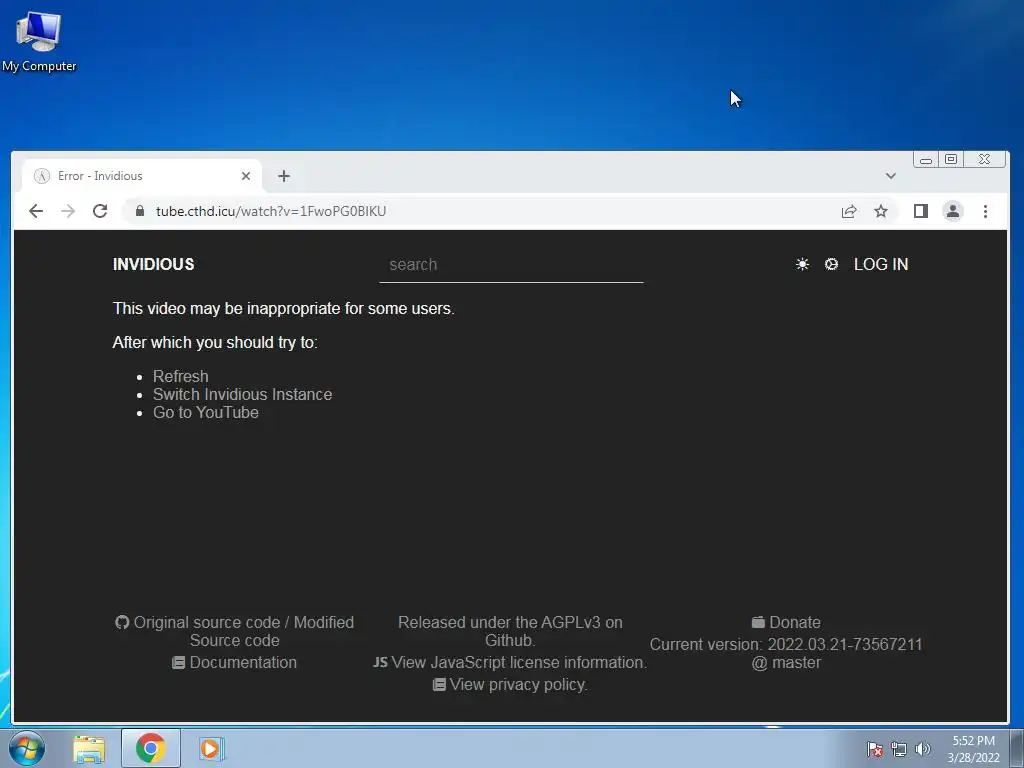
Task: Click Switch Invidious Instance link
Action: click(x=242, y=394)
